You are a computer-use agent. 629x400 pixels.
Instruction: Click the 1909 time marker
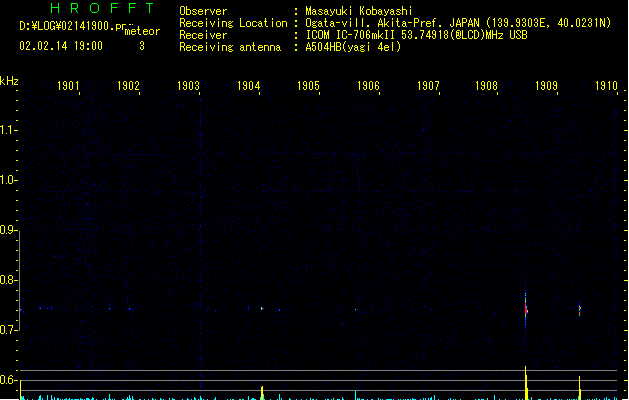click(x=546, y=86)
